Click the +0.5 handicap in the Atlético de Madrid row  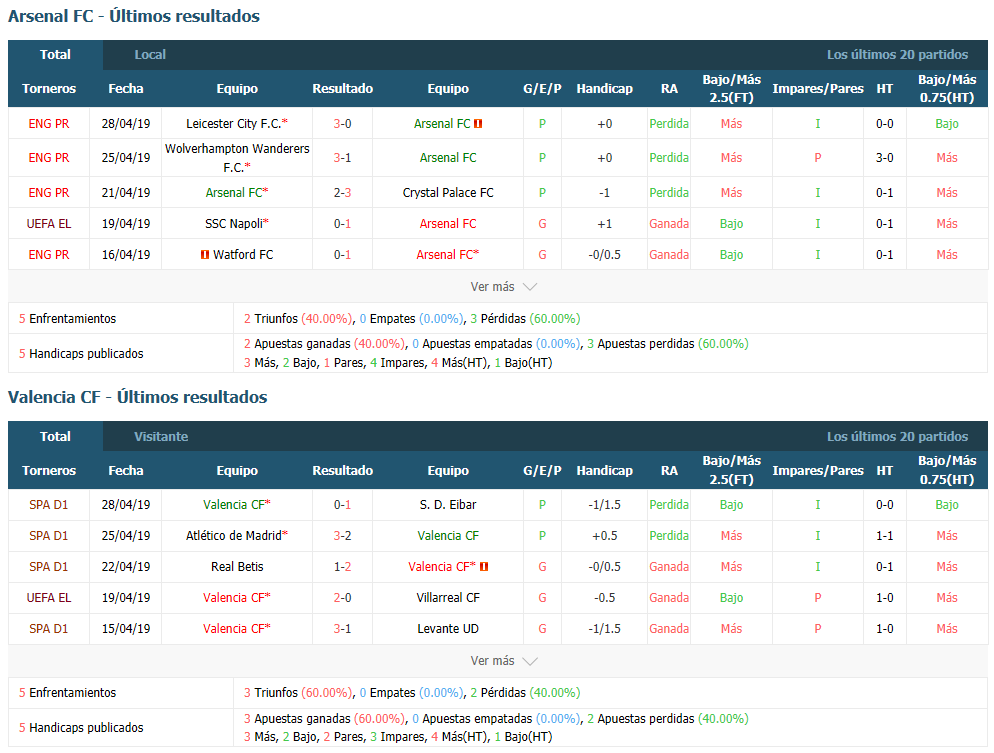pyautogui.click(x=604, y=536)
